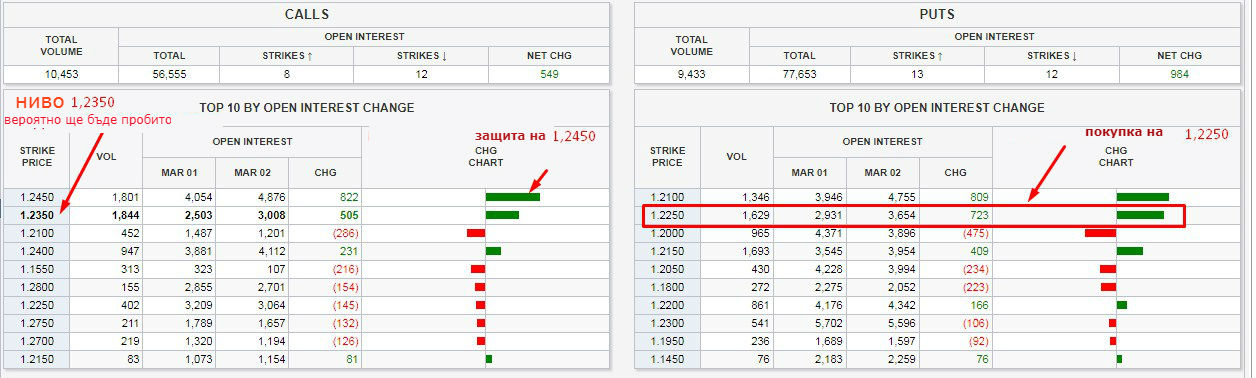Click the Calls change value 822
Viewport: 1256px width, 378px height.
pos(348,197)
